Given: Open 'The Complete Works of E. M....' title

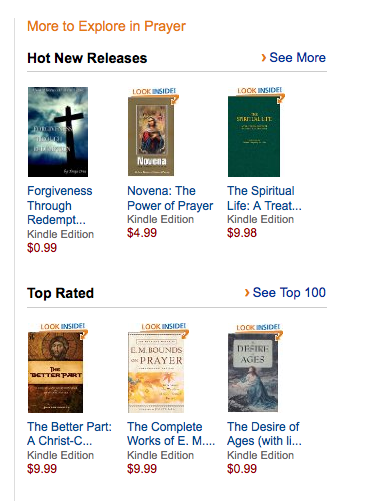Looking at the screenshot, I should [171, 434].
